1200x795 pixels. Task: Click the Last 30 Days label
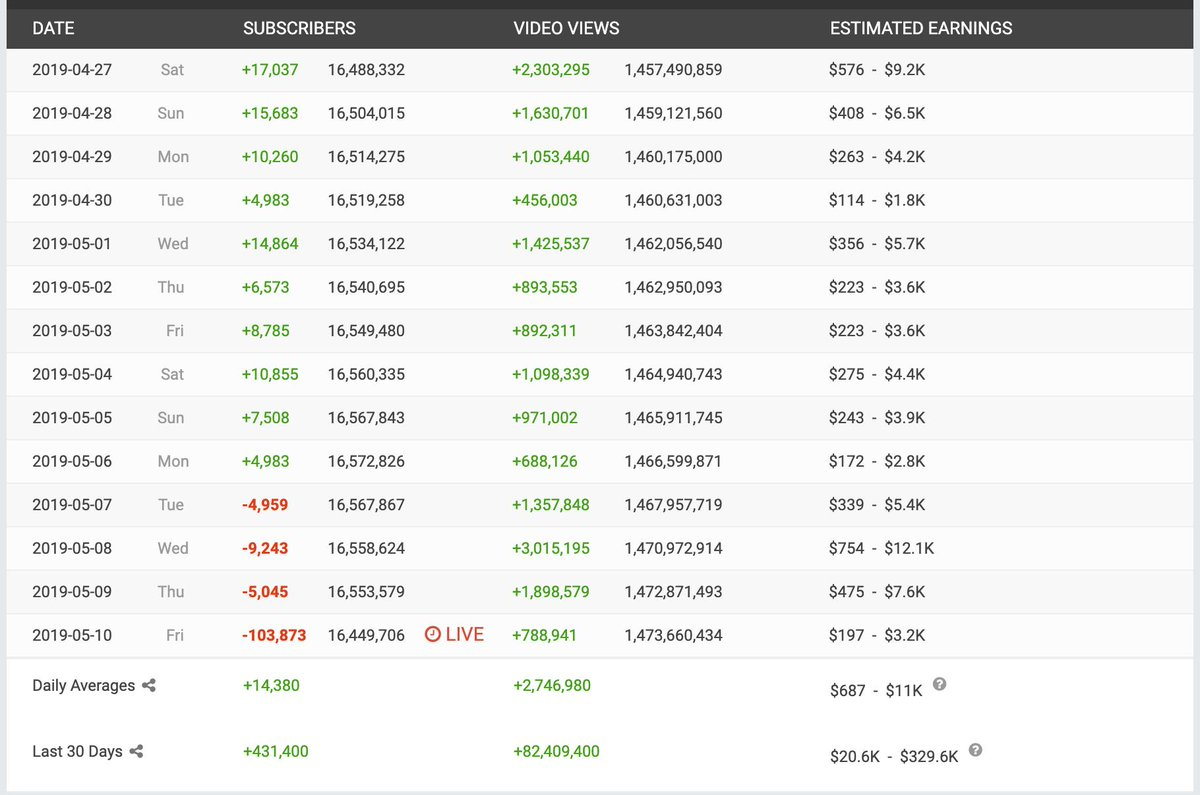(77, 751)
